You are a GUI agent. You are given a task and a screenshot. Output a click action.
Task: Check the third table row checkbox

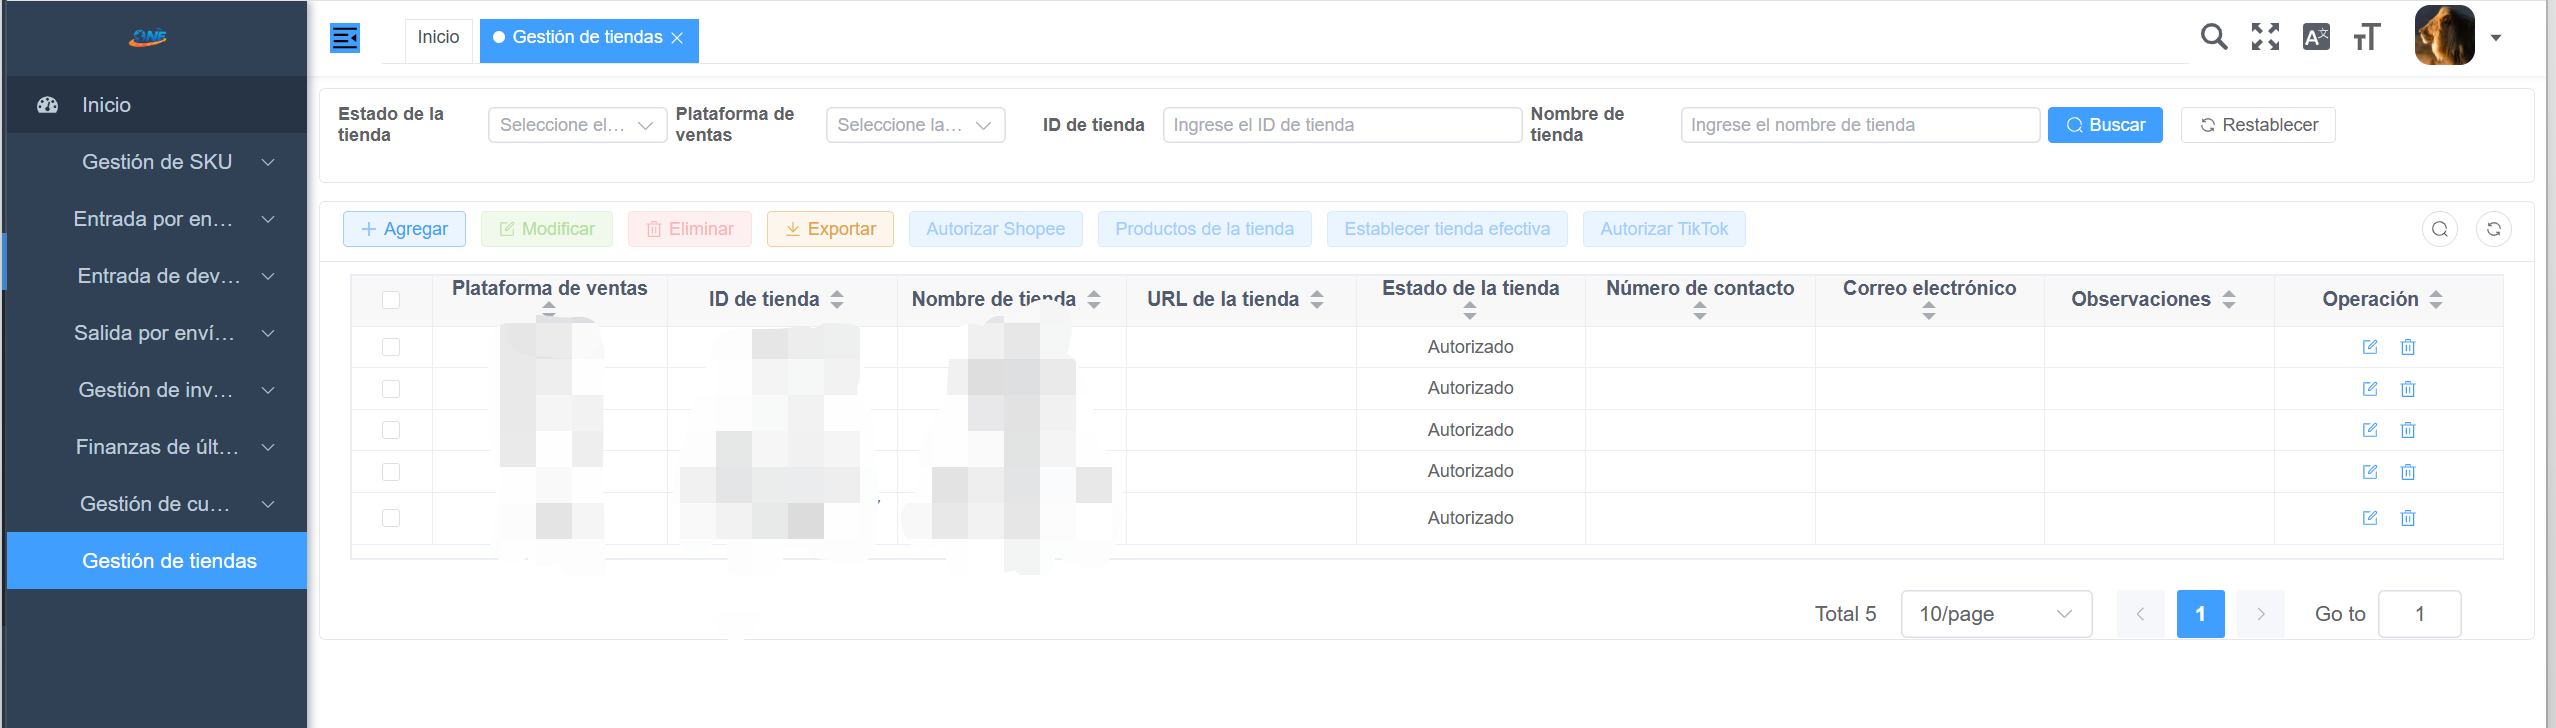coord(391,430)
